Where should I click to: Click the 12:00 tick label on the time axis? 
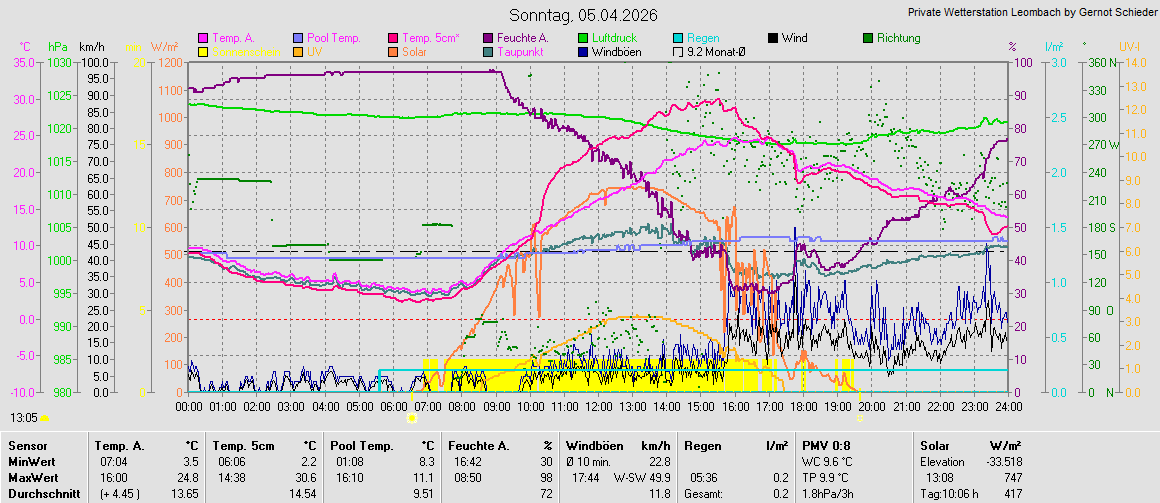(x=598, y=407)
